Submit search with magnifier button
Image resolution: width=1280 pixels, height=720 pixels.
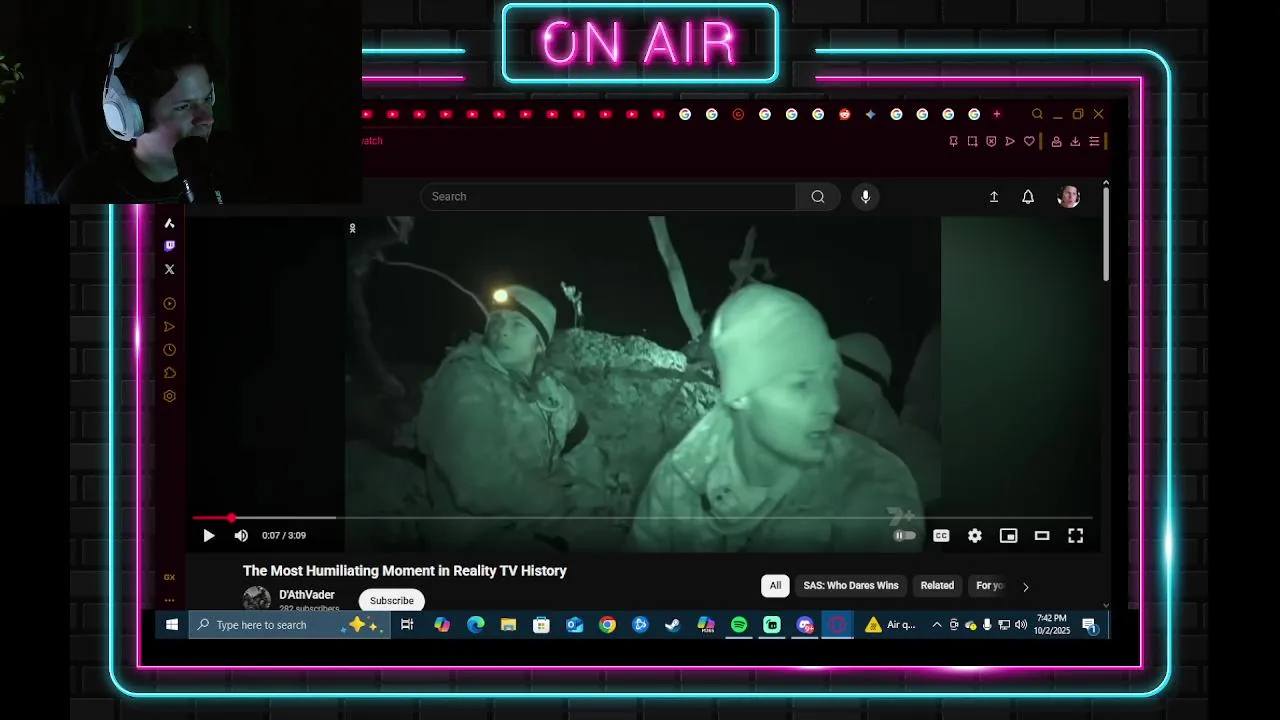818,197
